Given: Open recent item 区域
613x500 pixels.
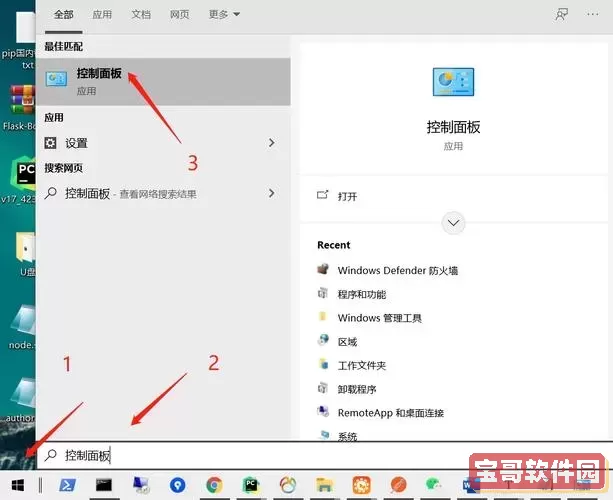Looking at the screenshot, I should pos(348,342).
